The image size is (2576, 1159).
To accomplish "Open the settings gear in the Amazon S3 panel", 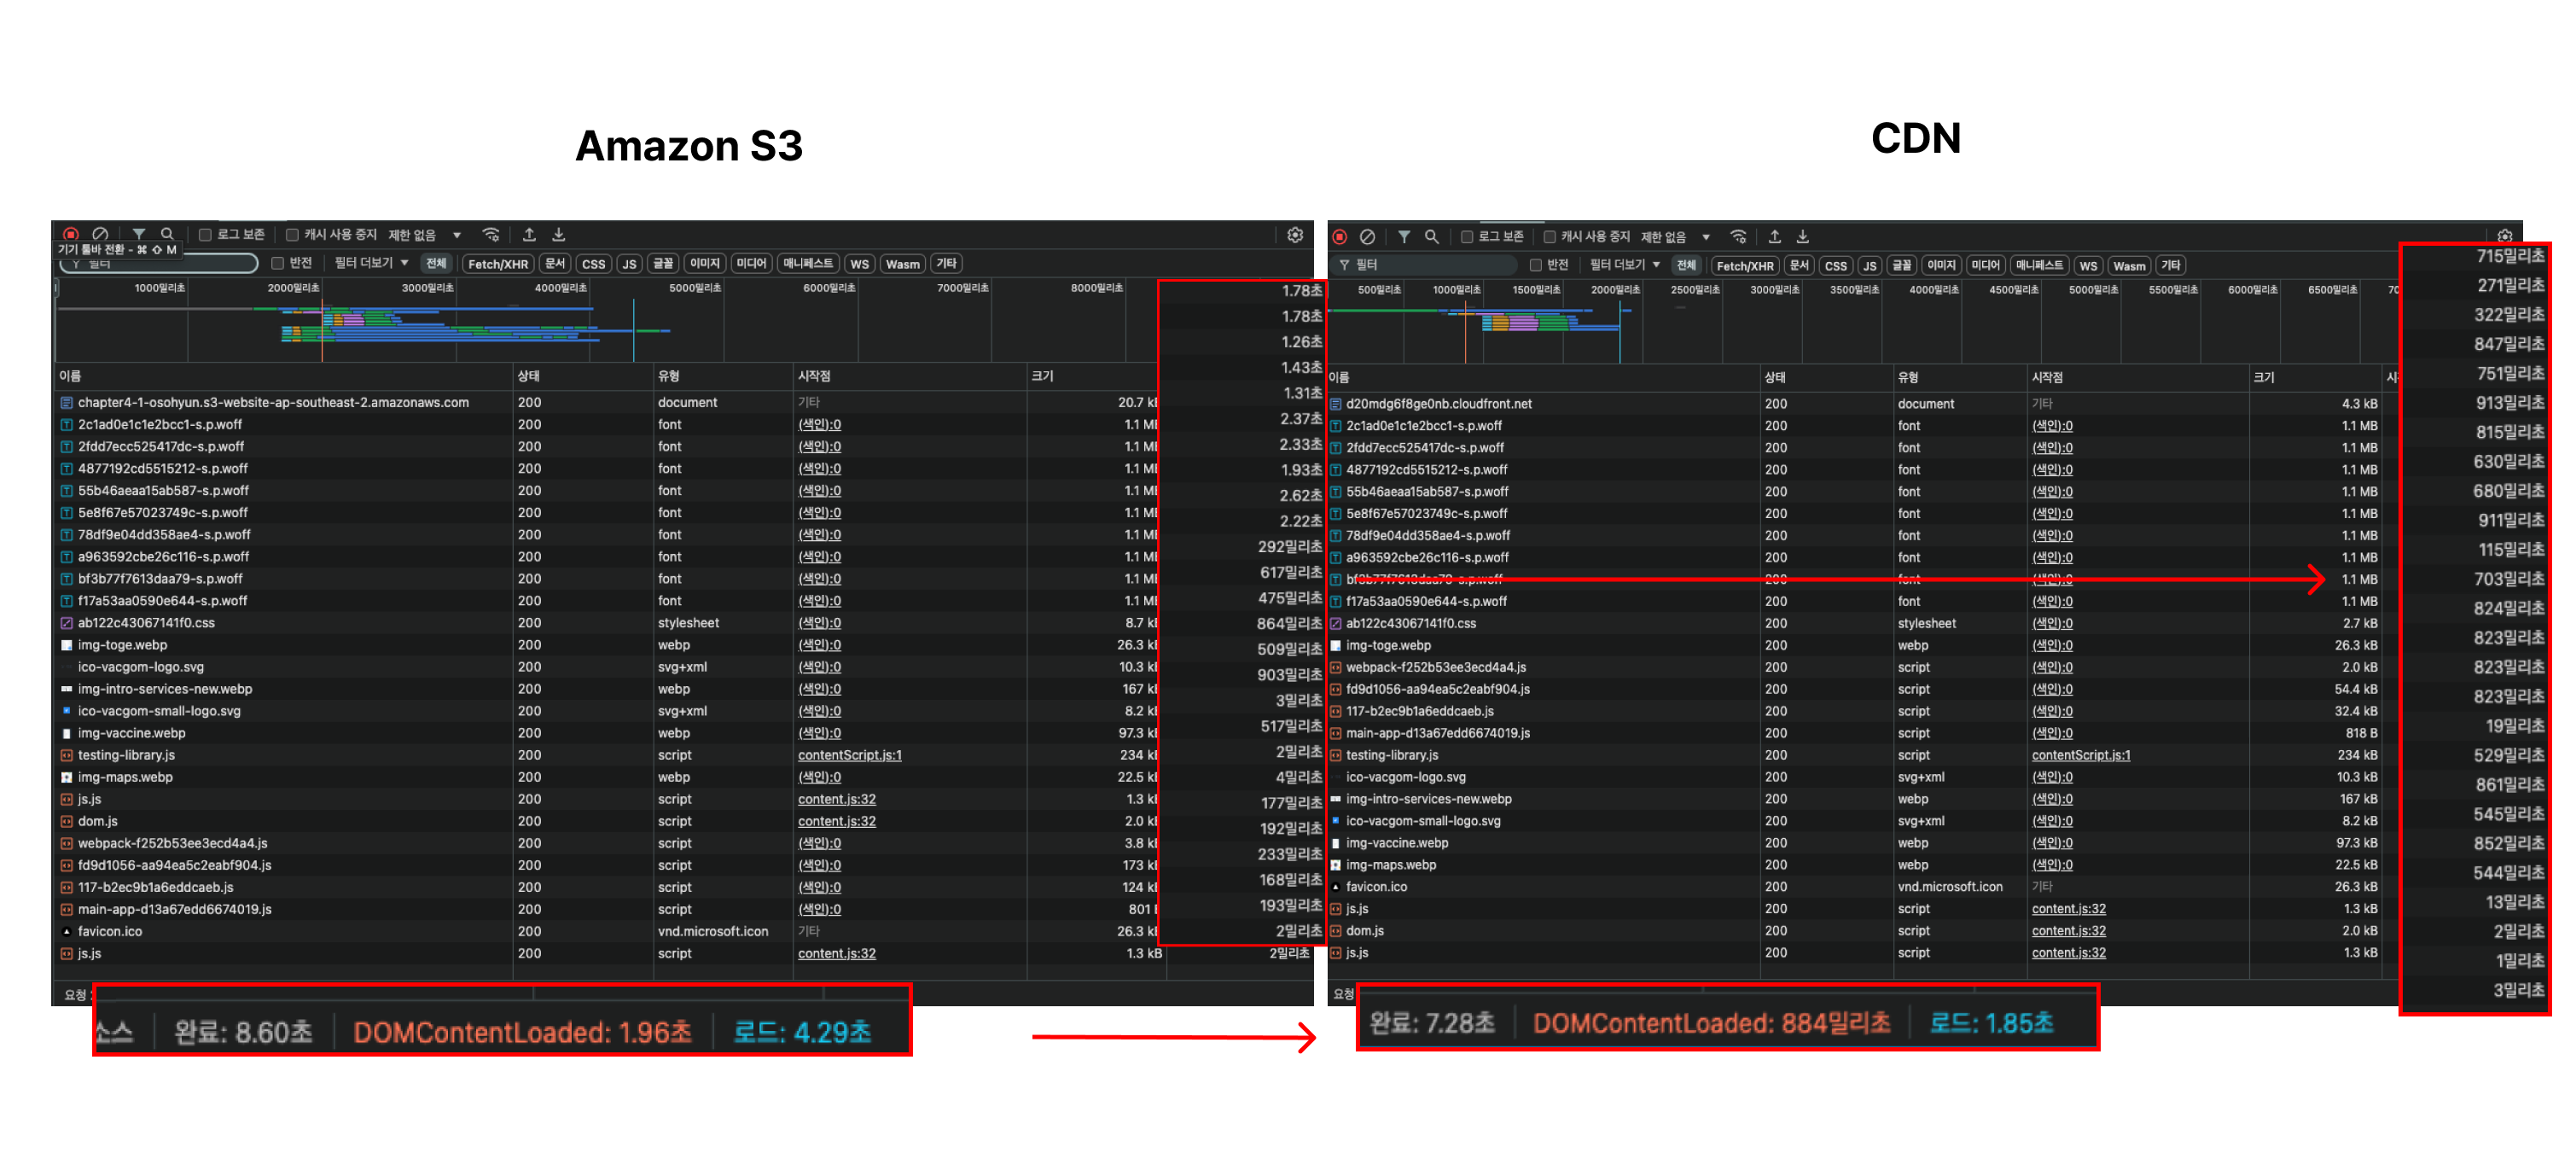I will pos(1294,235).
